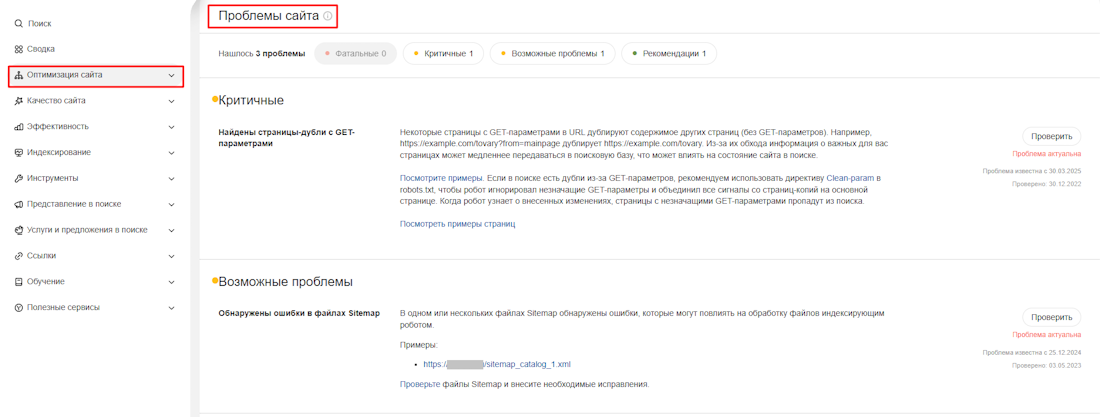Click the Индексирование sidebar icon
The width and height of the screenshot is (1100, 417).
(x=18, y=153)
